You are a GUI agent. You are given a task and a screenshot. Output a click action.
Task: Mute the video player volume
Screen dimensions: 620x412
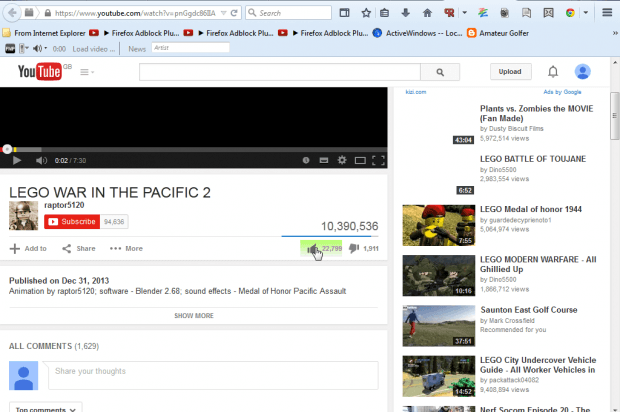pyautogui.click(x=41, y=160)
